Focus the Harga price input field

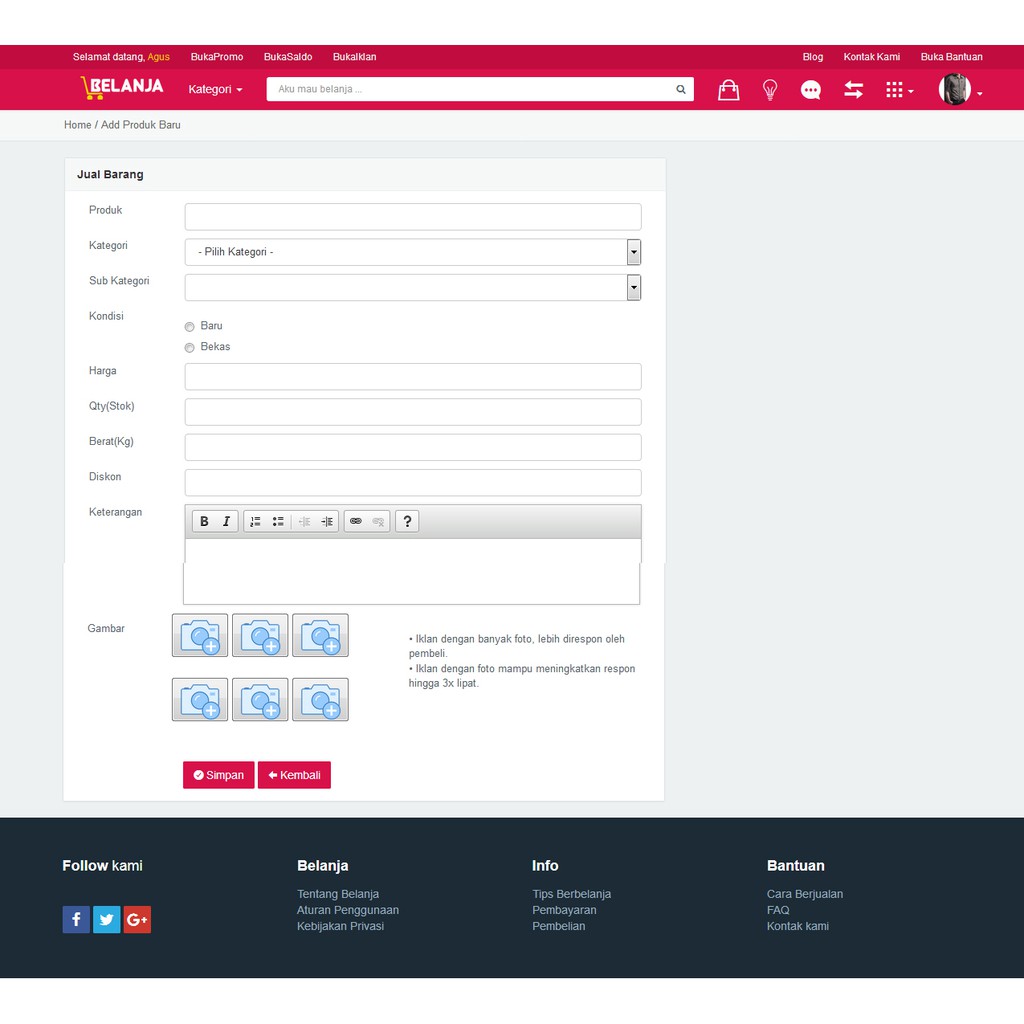pos(413,377)
